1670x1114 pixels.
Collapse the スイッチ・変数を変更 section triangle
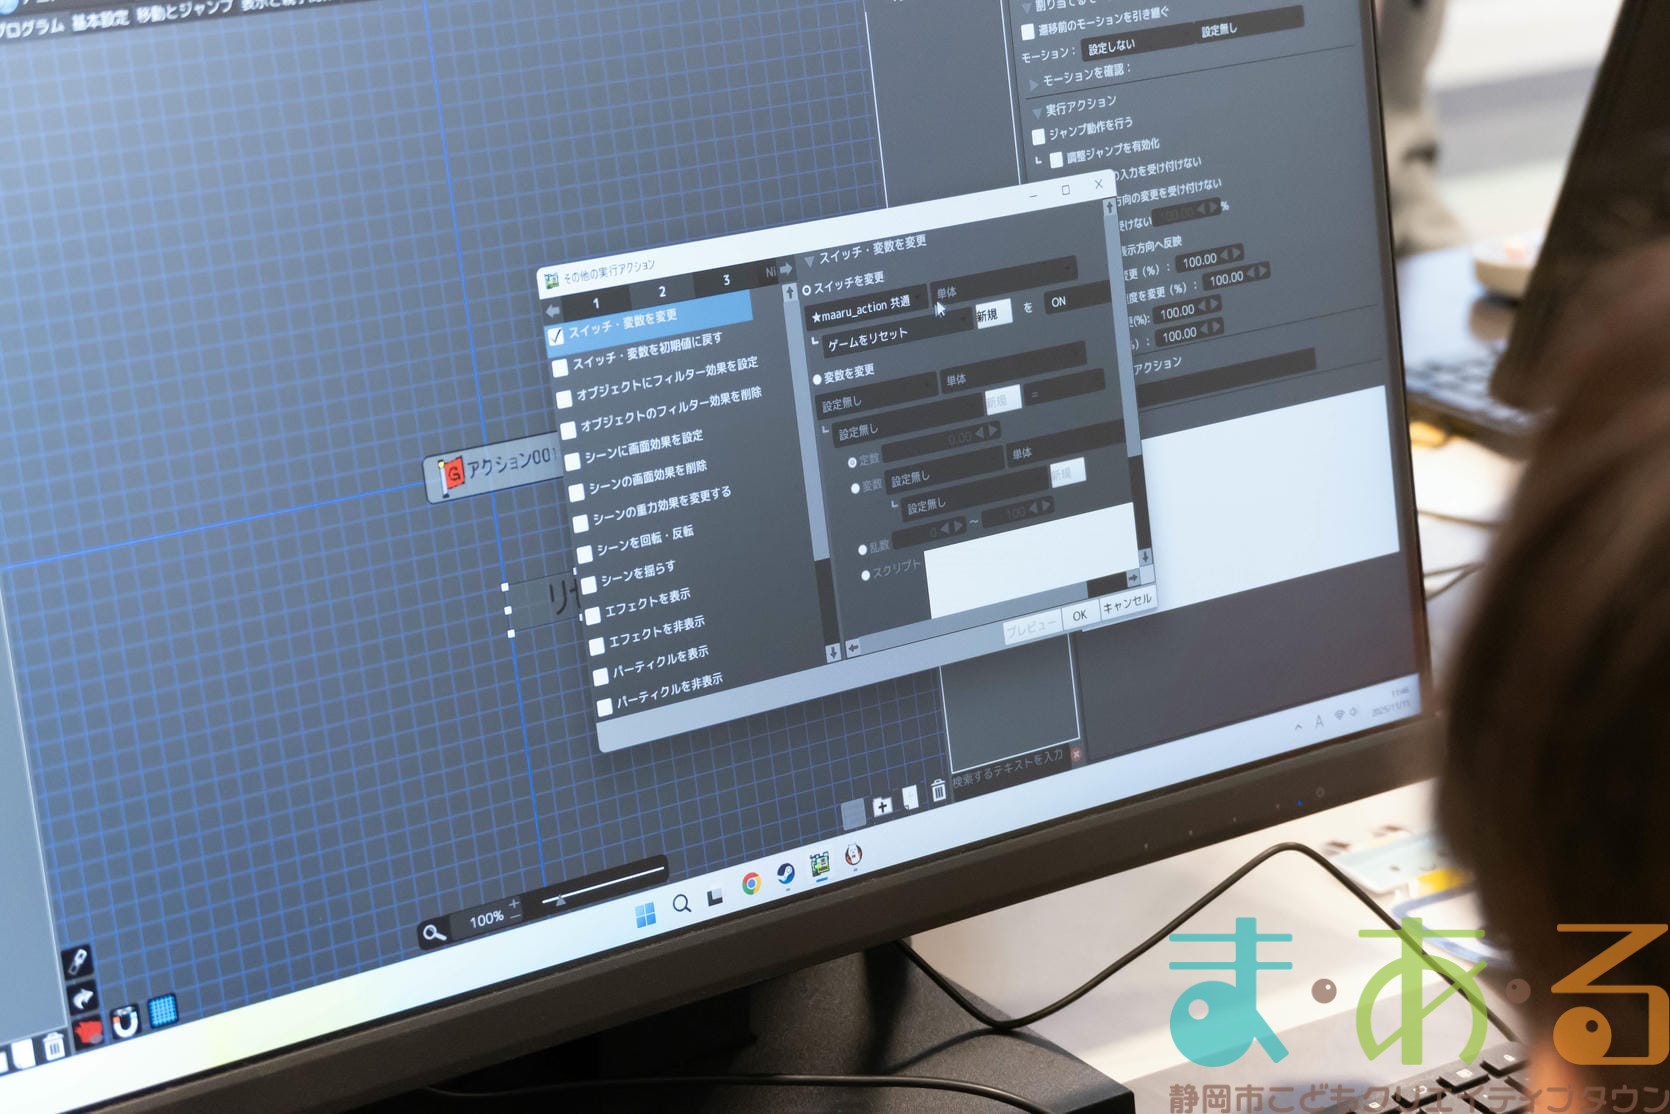click(809, 261)
